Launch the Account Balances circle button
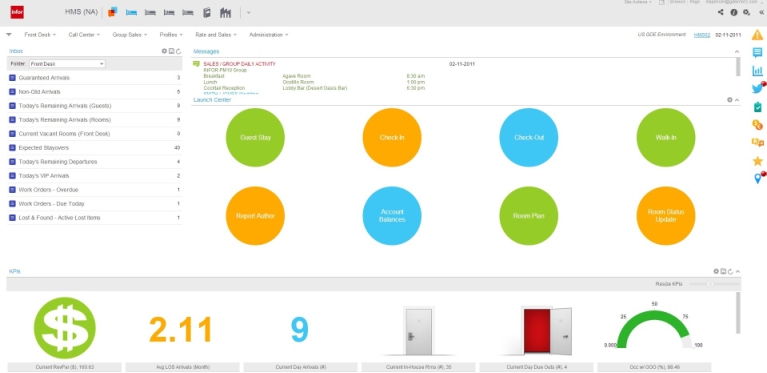This screenshot has height=373, width=767. click(392, 216)
